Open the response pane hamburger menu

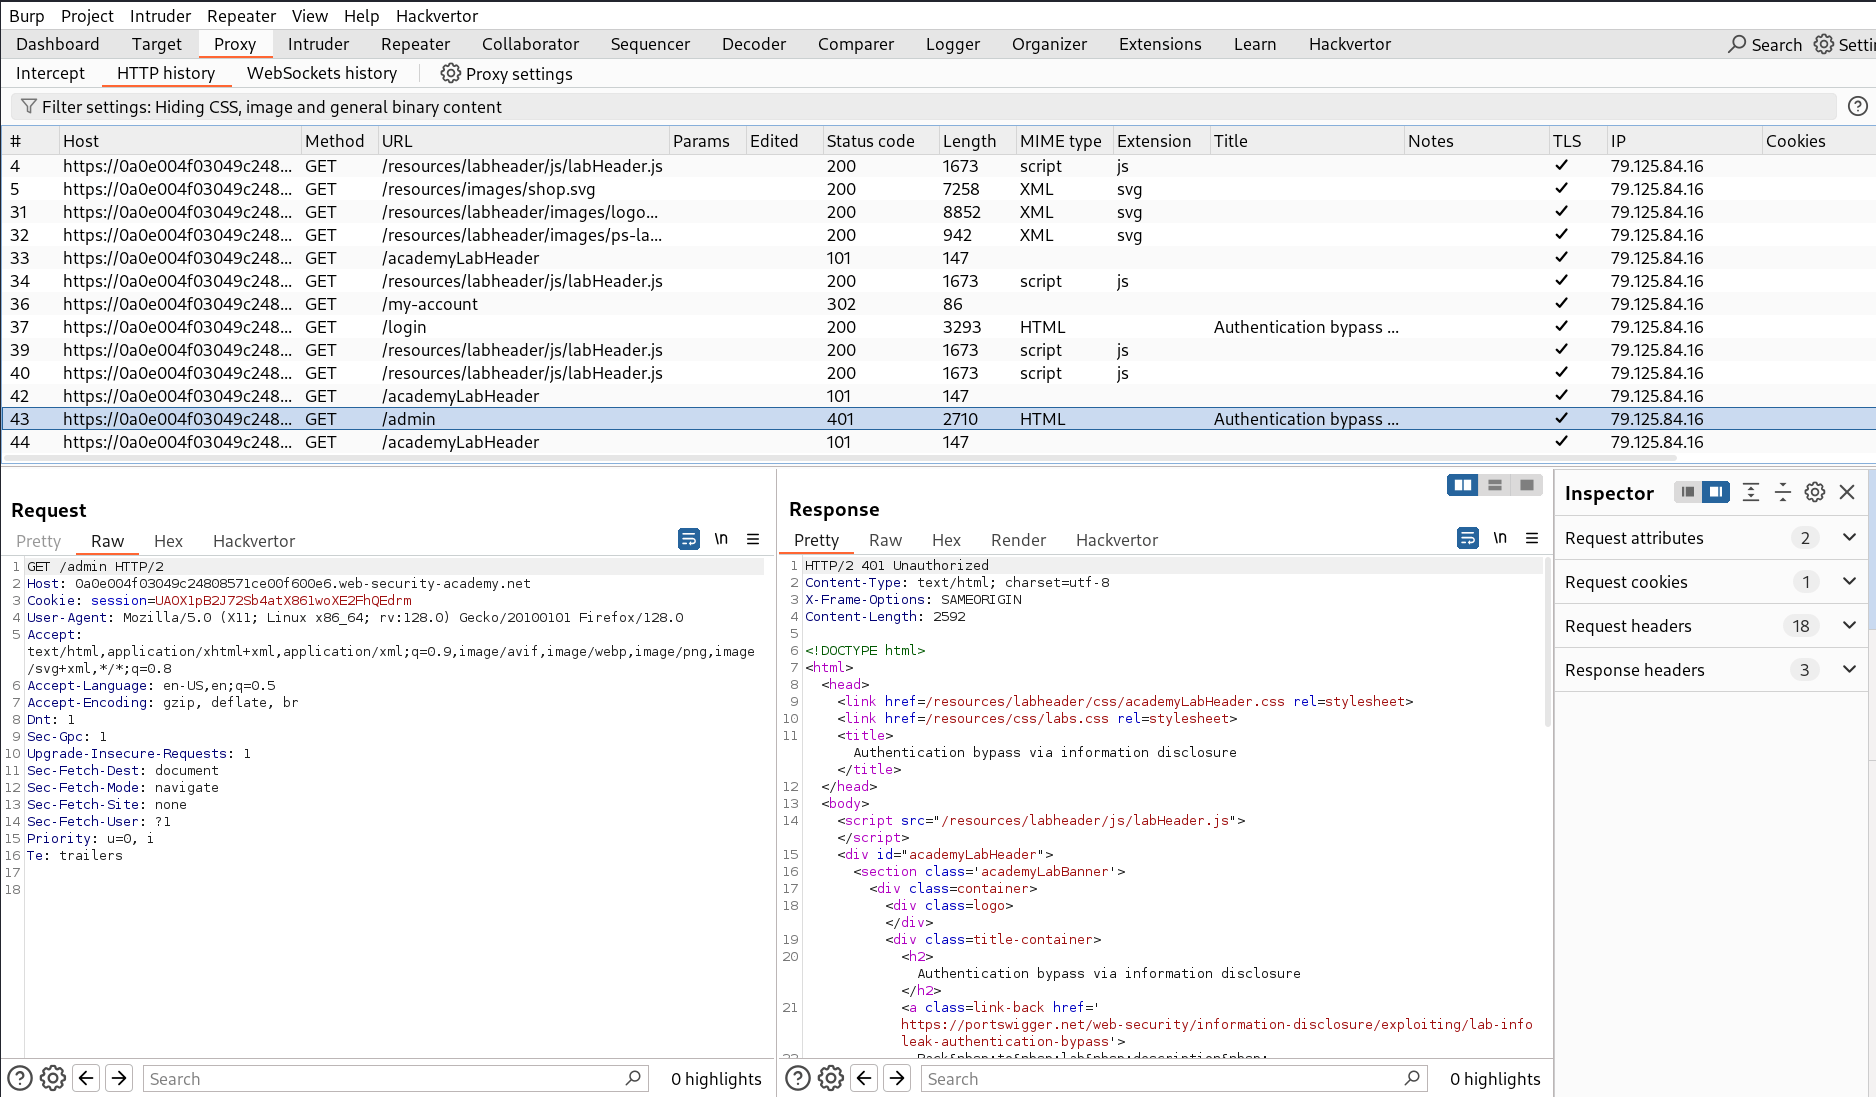1532,538
